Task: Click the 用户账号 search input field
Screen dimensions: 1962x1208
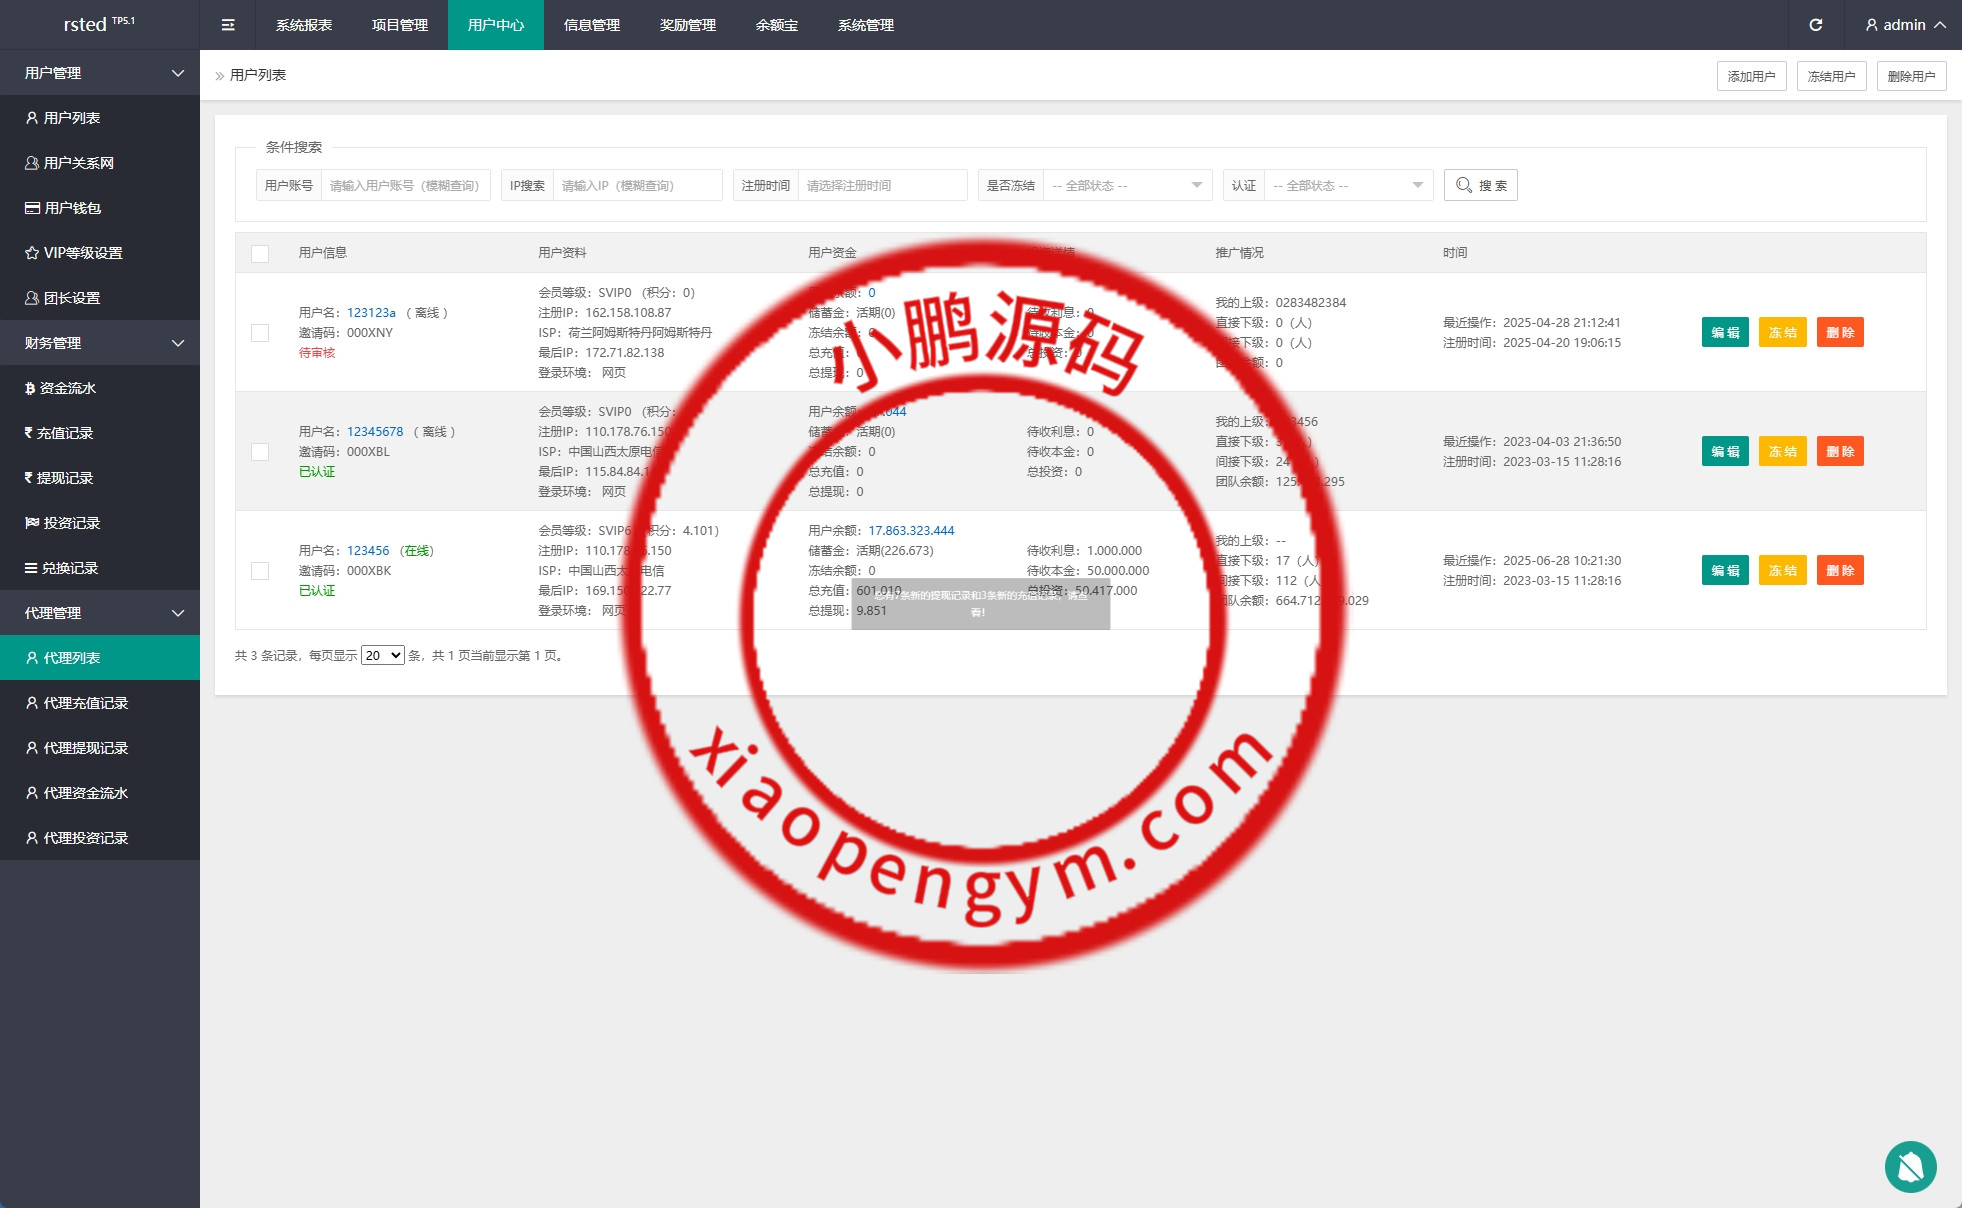Action: [405, 185]
